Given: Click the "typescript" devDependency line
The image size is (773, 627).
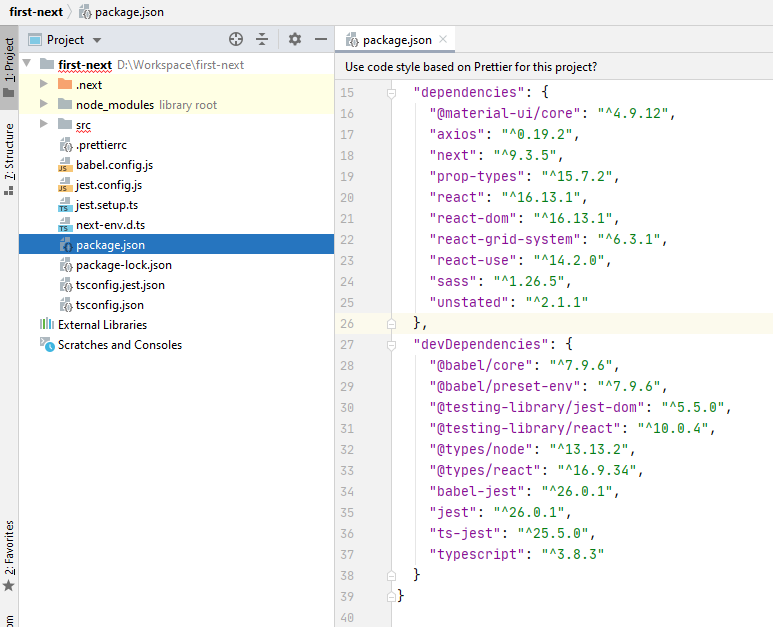Looking at the screenshot, I should (x=516, y=554).
